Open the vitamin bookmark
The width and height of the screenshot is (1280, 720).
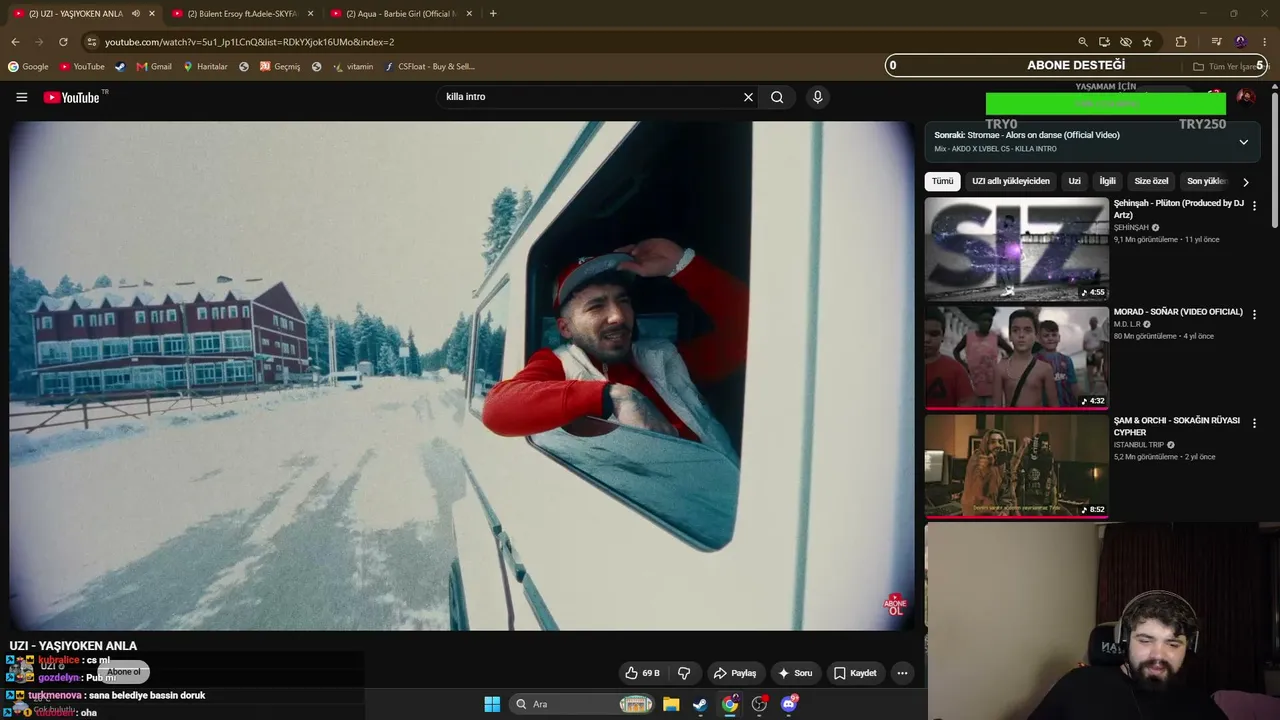point(353,67)
